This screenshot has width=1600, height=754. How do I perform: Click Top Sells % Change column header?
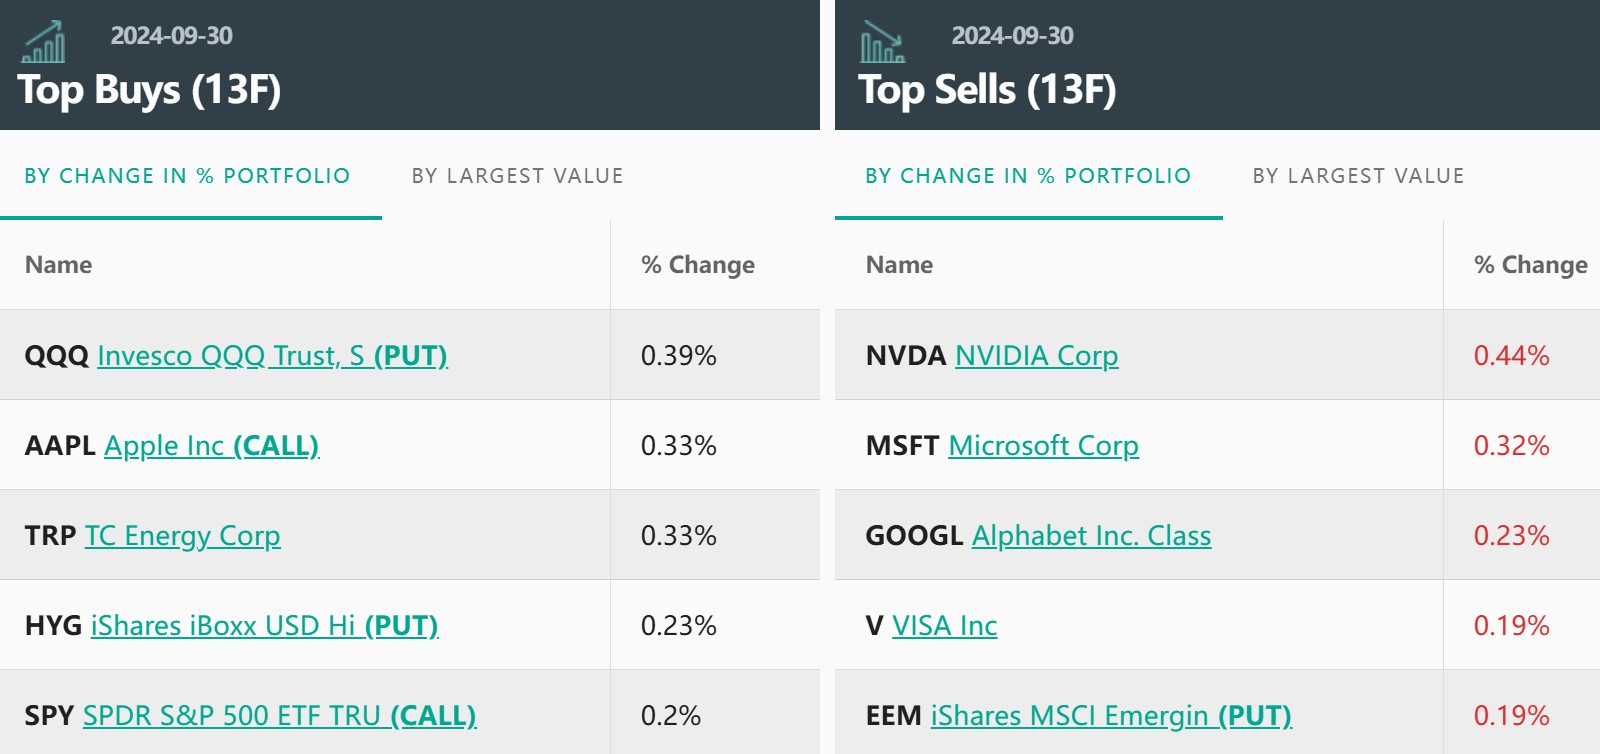(x=1530, y=265)
